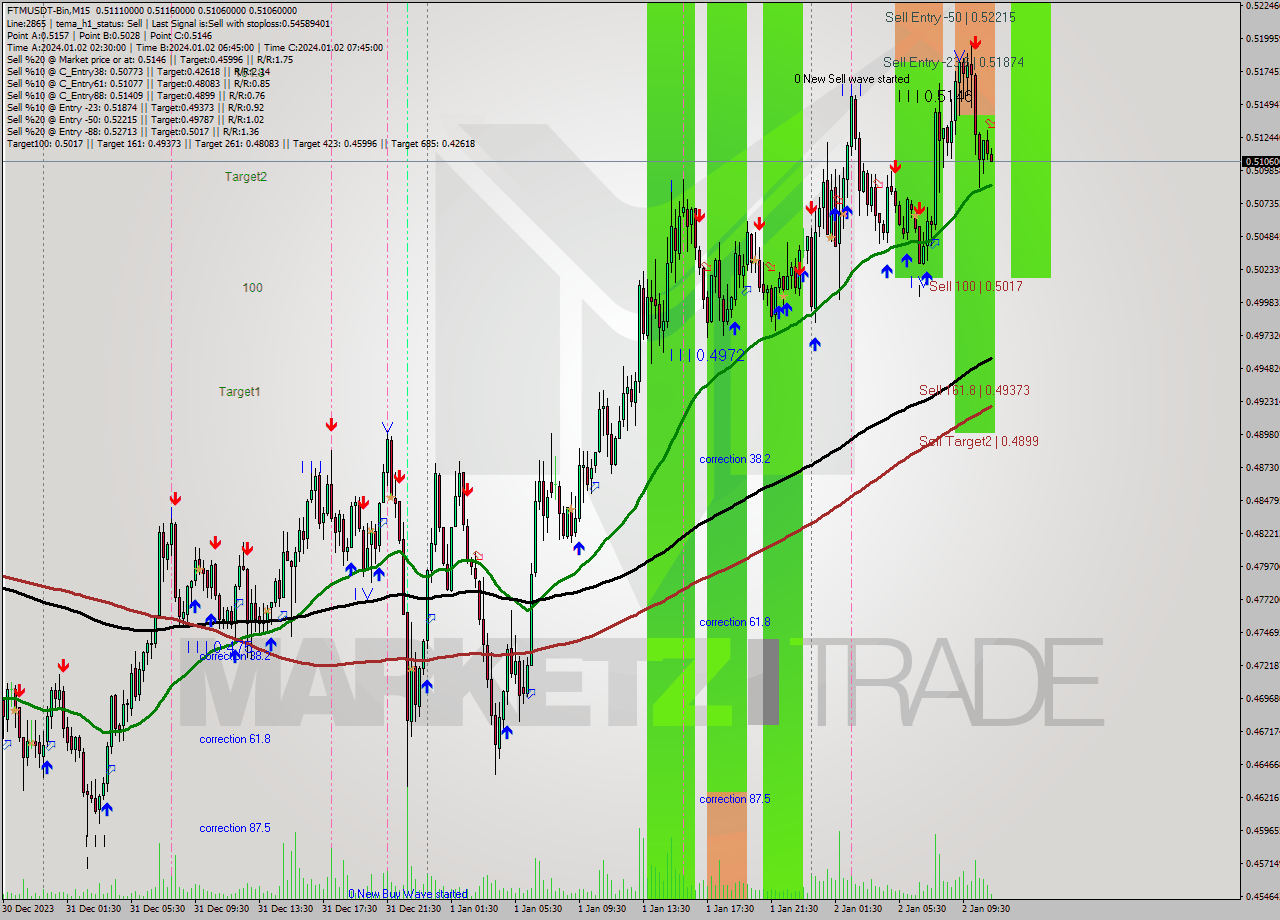Image resolution: width=1280 pixels, height=920 pixels.
Task: Click the 0.4822 price scale tick
Action: [1261, 533]
